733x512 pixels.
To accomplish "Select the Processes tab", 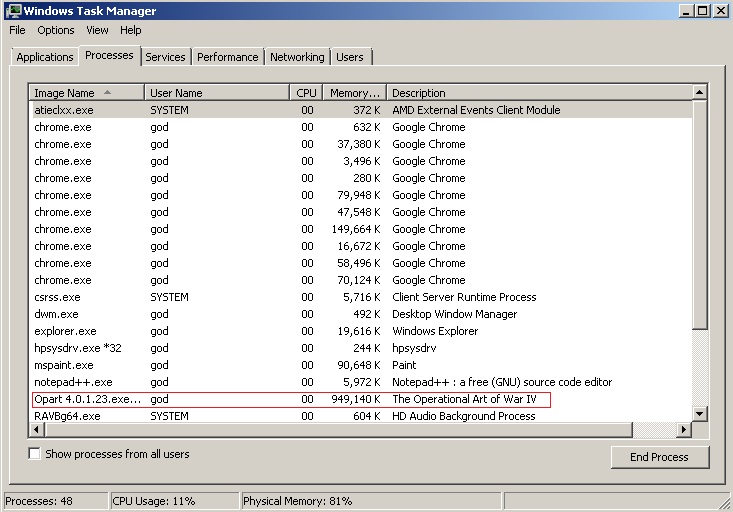I will click(x=109, y=55).
